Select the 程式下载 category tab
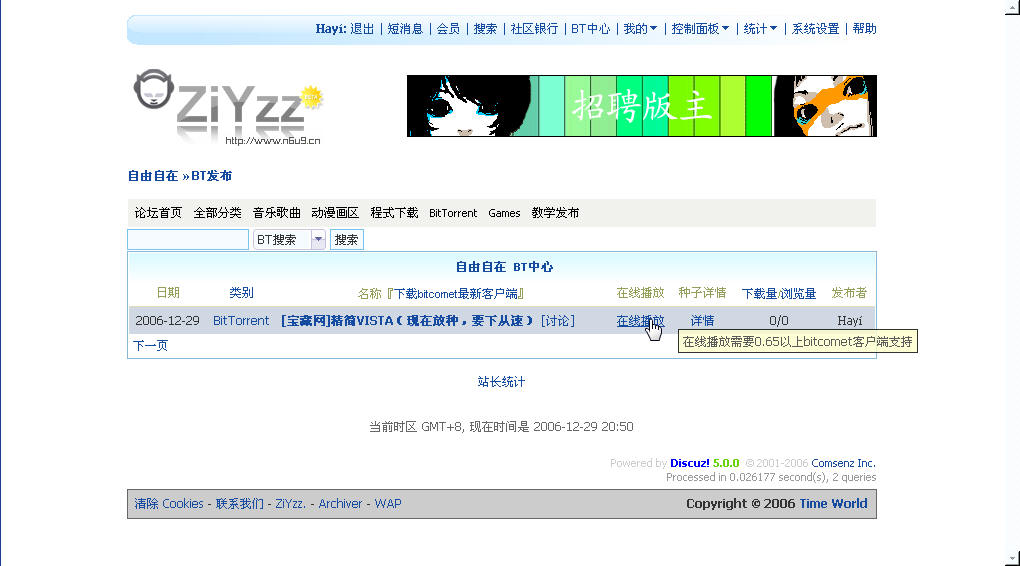 394,213
